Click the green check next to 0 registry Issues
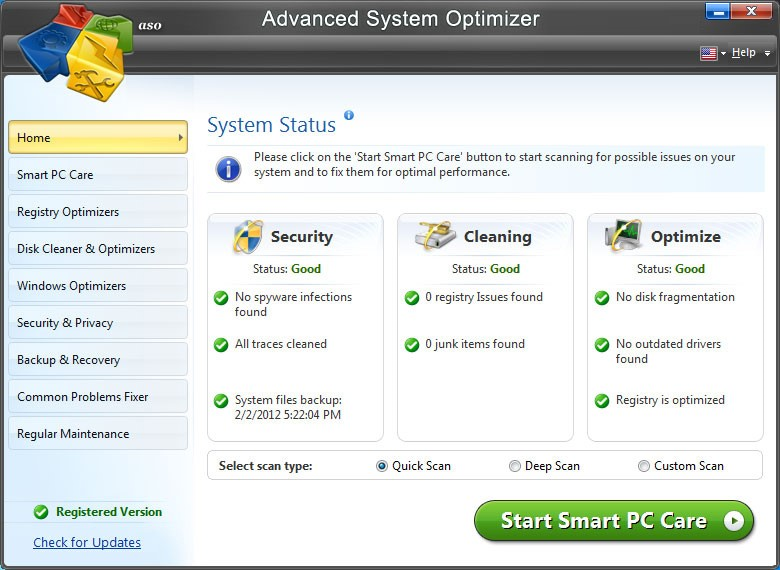This screenshot has width=780, height=570. pyautogui.click(x=412, y=298)
